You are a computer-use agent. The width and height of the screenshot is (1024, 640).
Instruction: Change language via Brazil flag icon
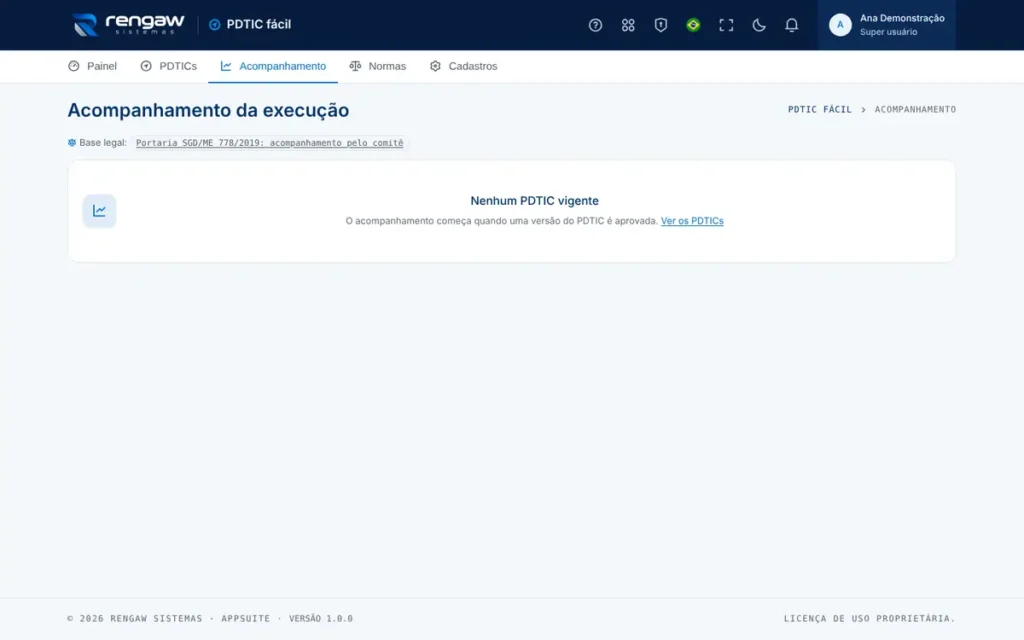click(x=693, y=25)
